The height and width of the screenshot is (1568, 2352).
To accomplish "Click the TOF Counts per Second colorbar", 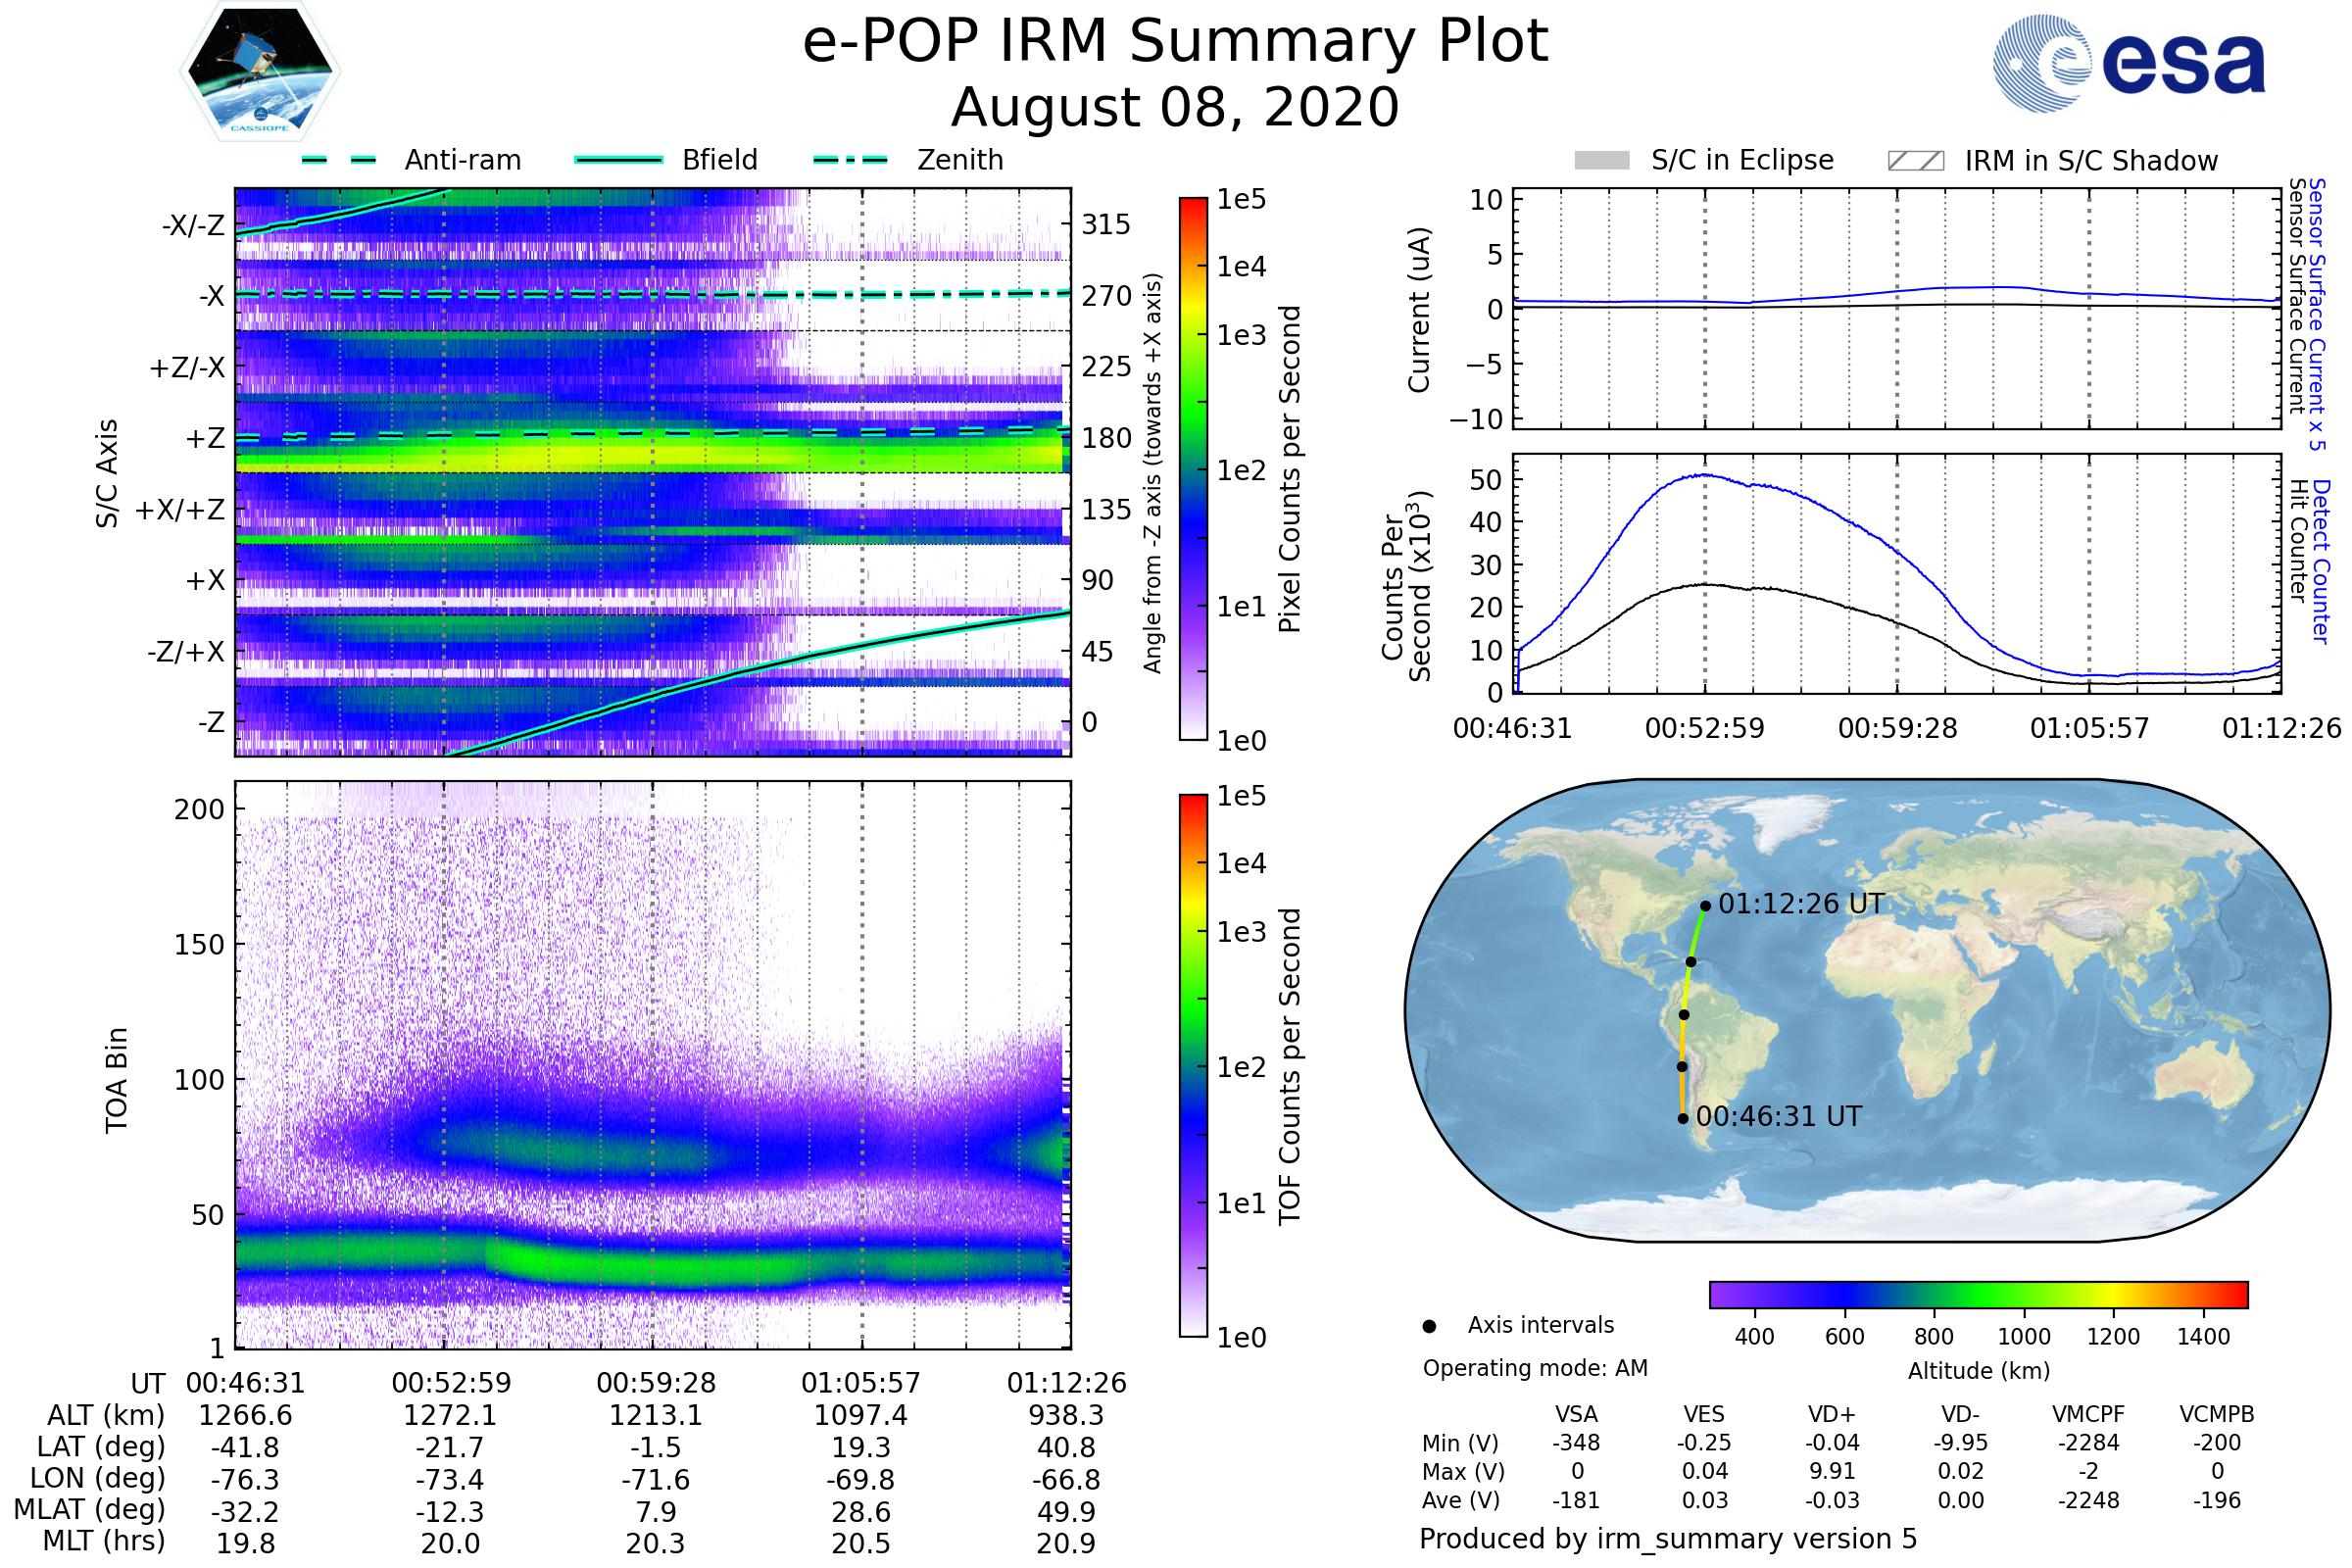I will pyautogui.click(x=1193, y=1065).
